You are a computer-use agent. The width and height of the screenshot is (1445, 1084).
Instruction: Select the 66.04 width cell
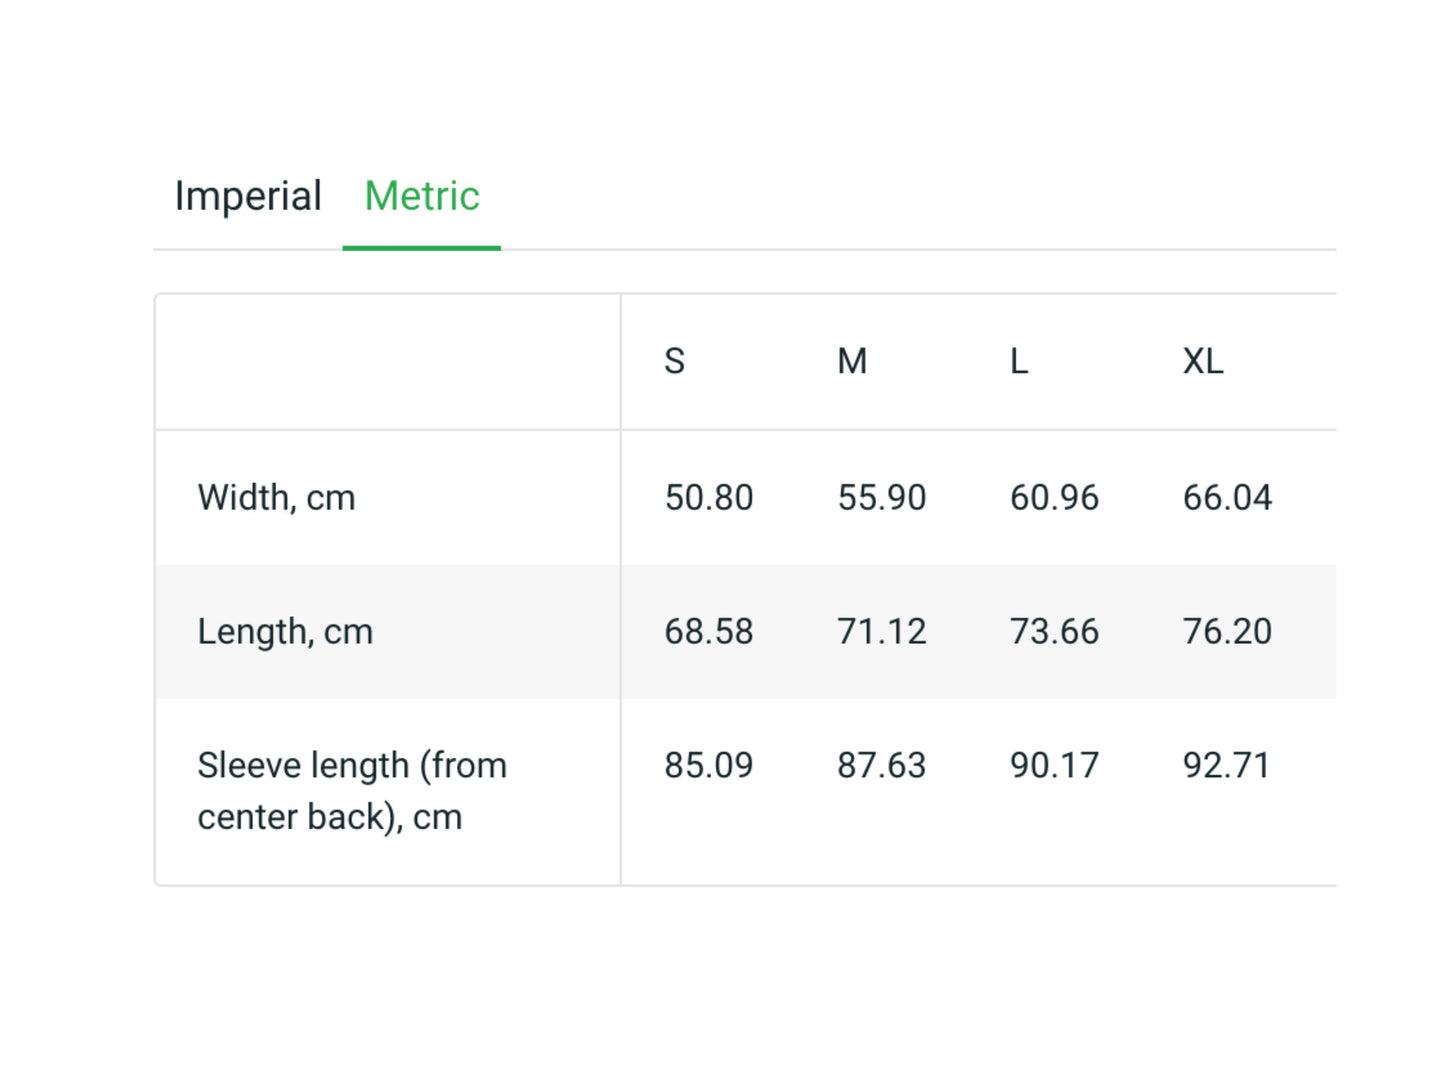[x=1227, y=498]
